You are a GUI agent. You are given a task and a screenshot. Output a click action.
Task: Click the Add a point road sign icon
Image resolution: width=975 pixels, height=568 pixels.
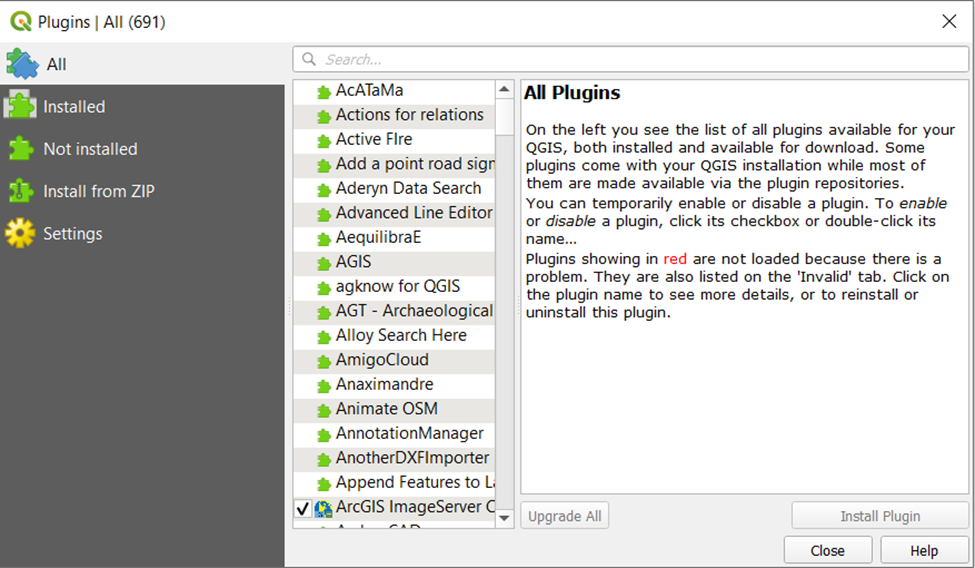coord(323,165)
